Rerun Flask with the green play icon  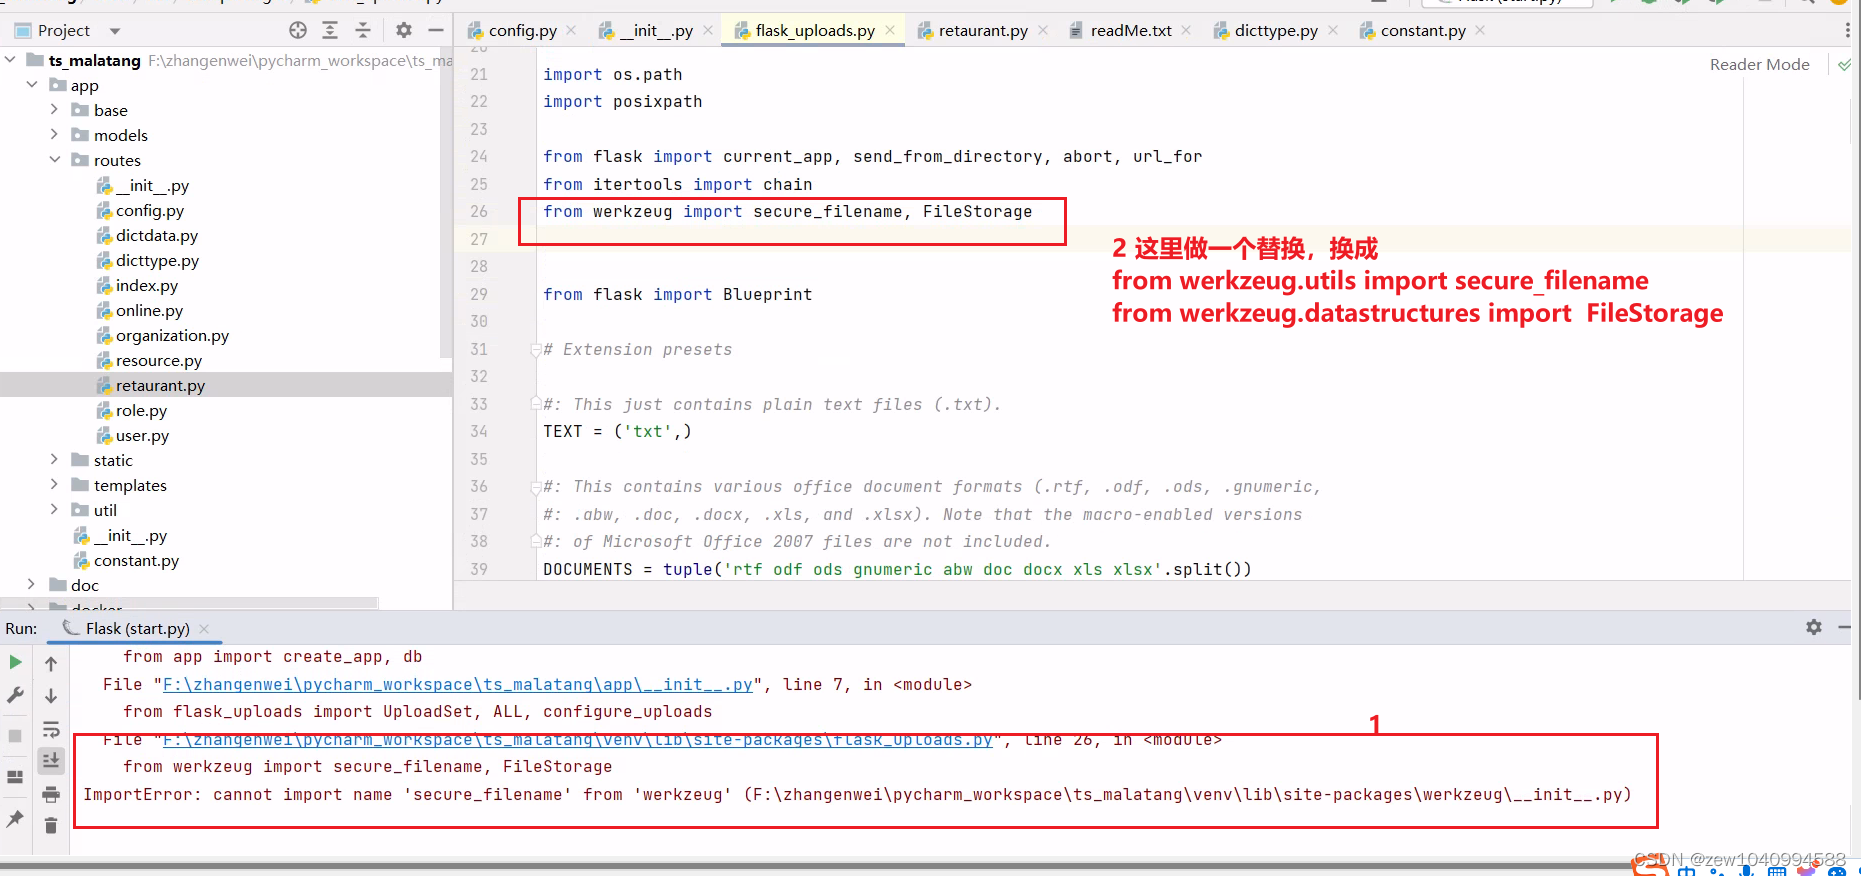(x=15, y=662)
